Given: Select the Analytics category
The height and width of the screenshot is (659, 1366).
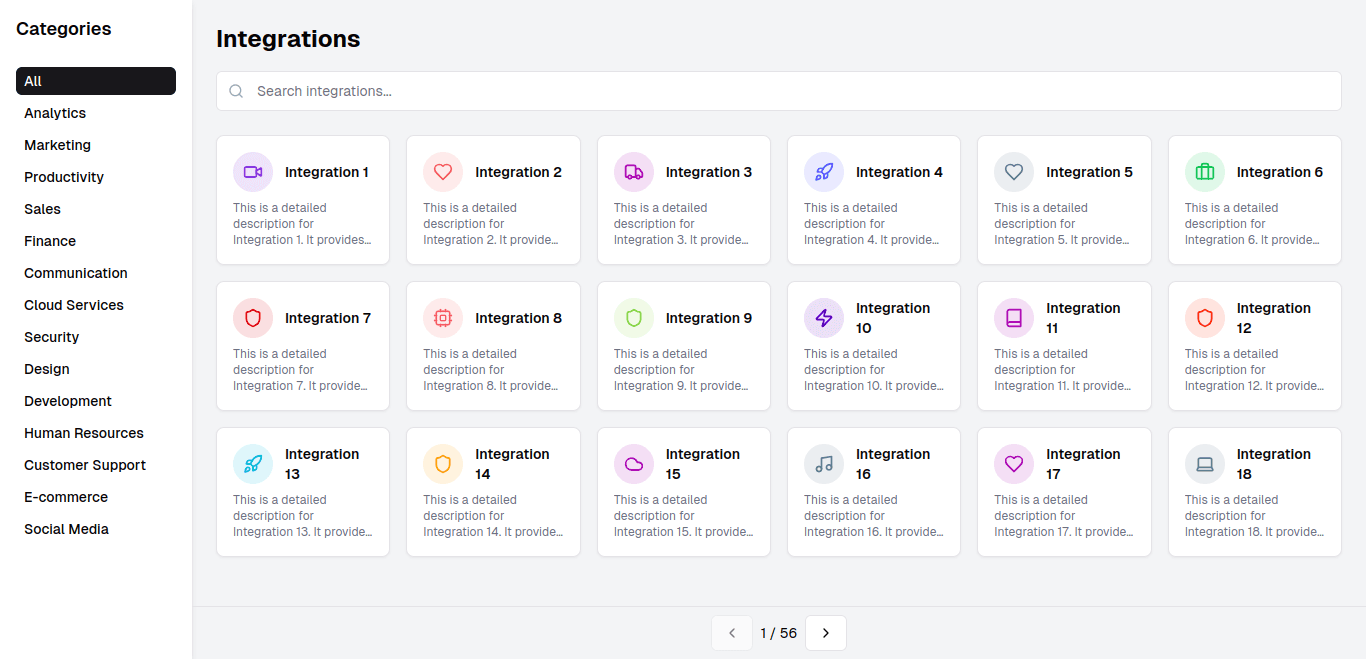Looking at the screenshot, I should click(x=55, y=113).
